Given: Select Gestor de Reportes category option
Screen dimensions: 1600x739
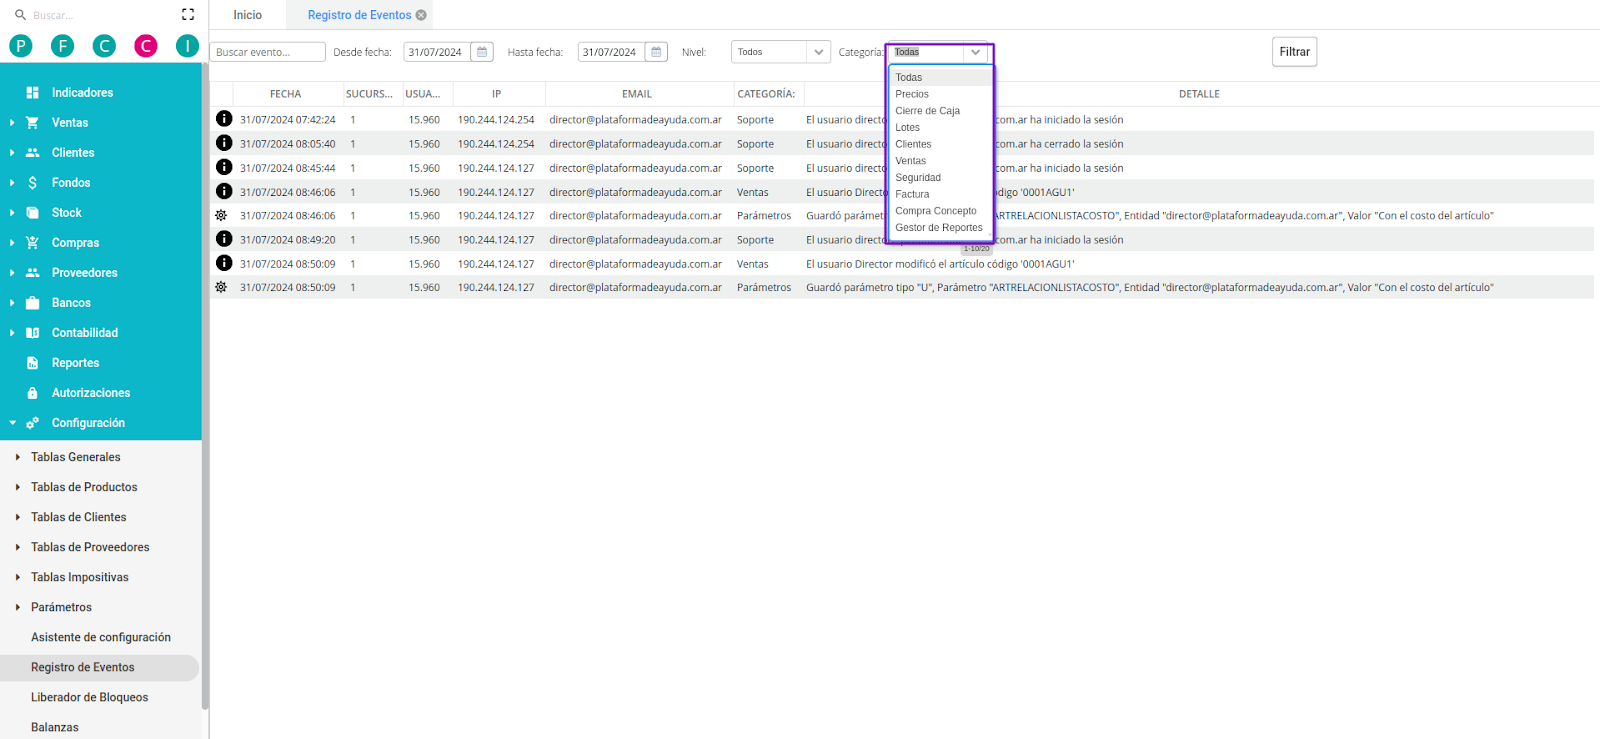Looking at the screenshot, I should coord(940,228).
